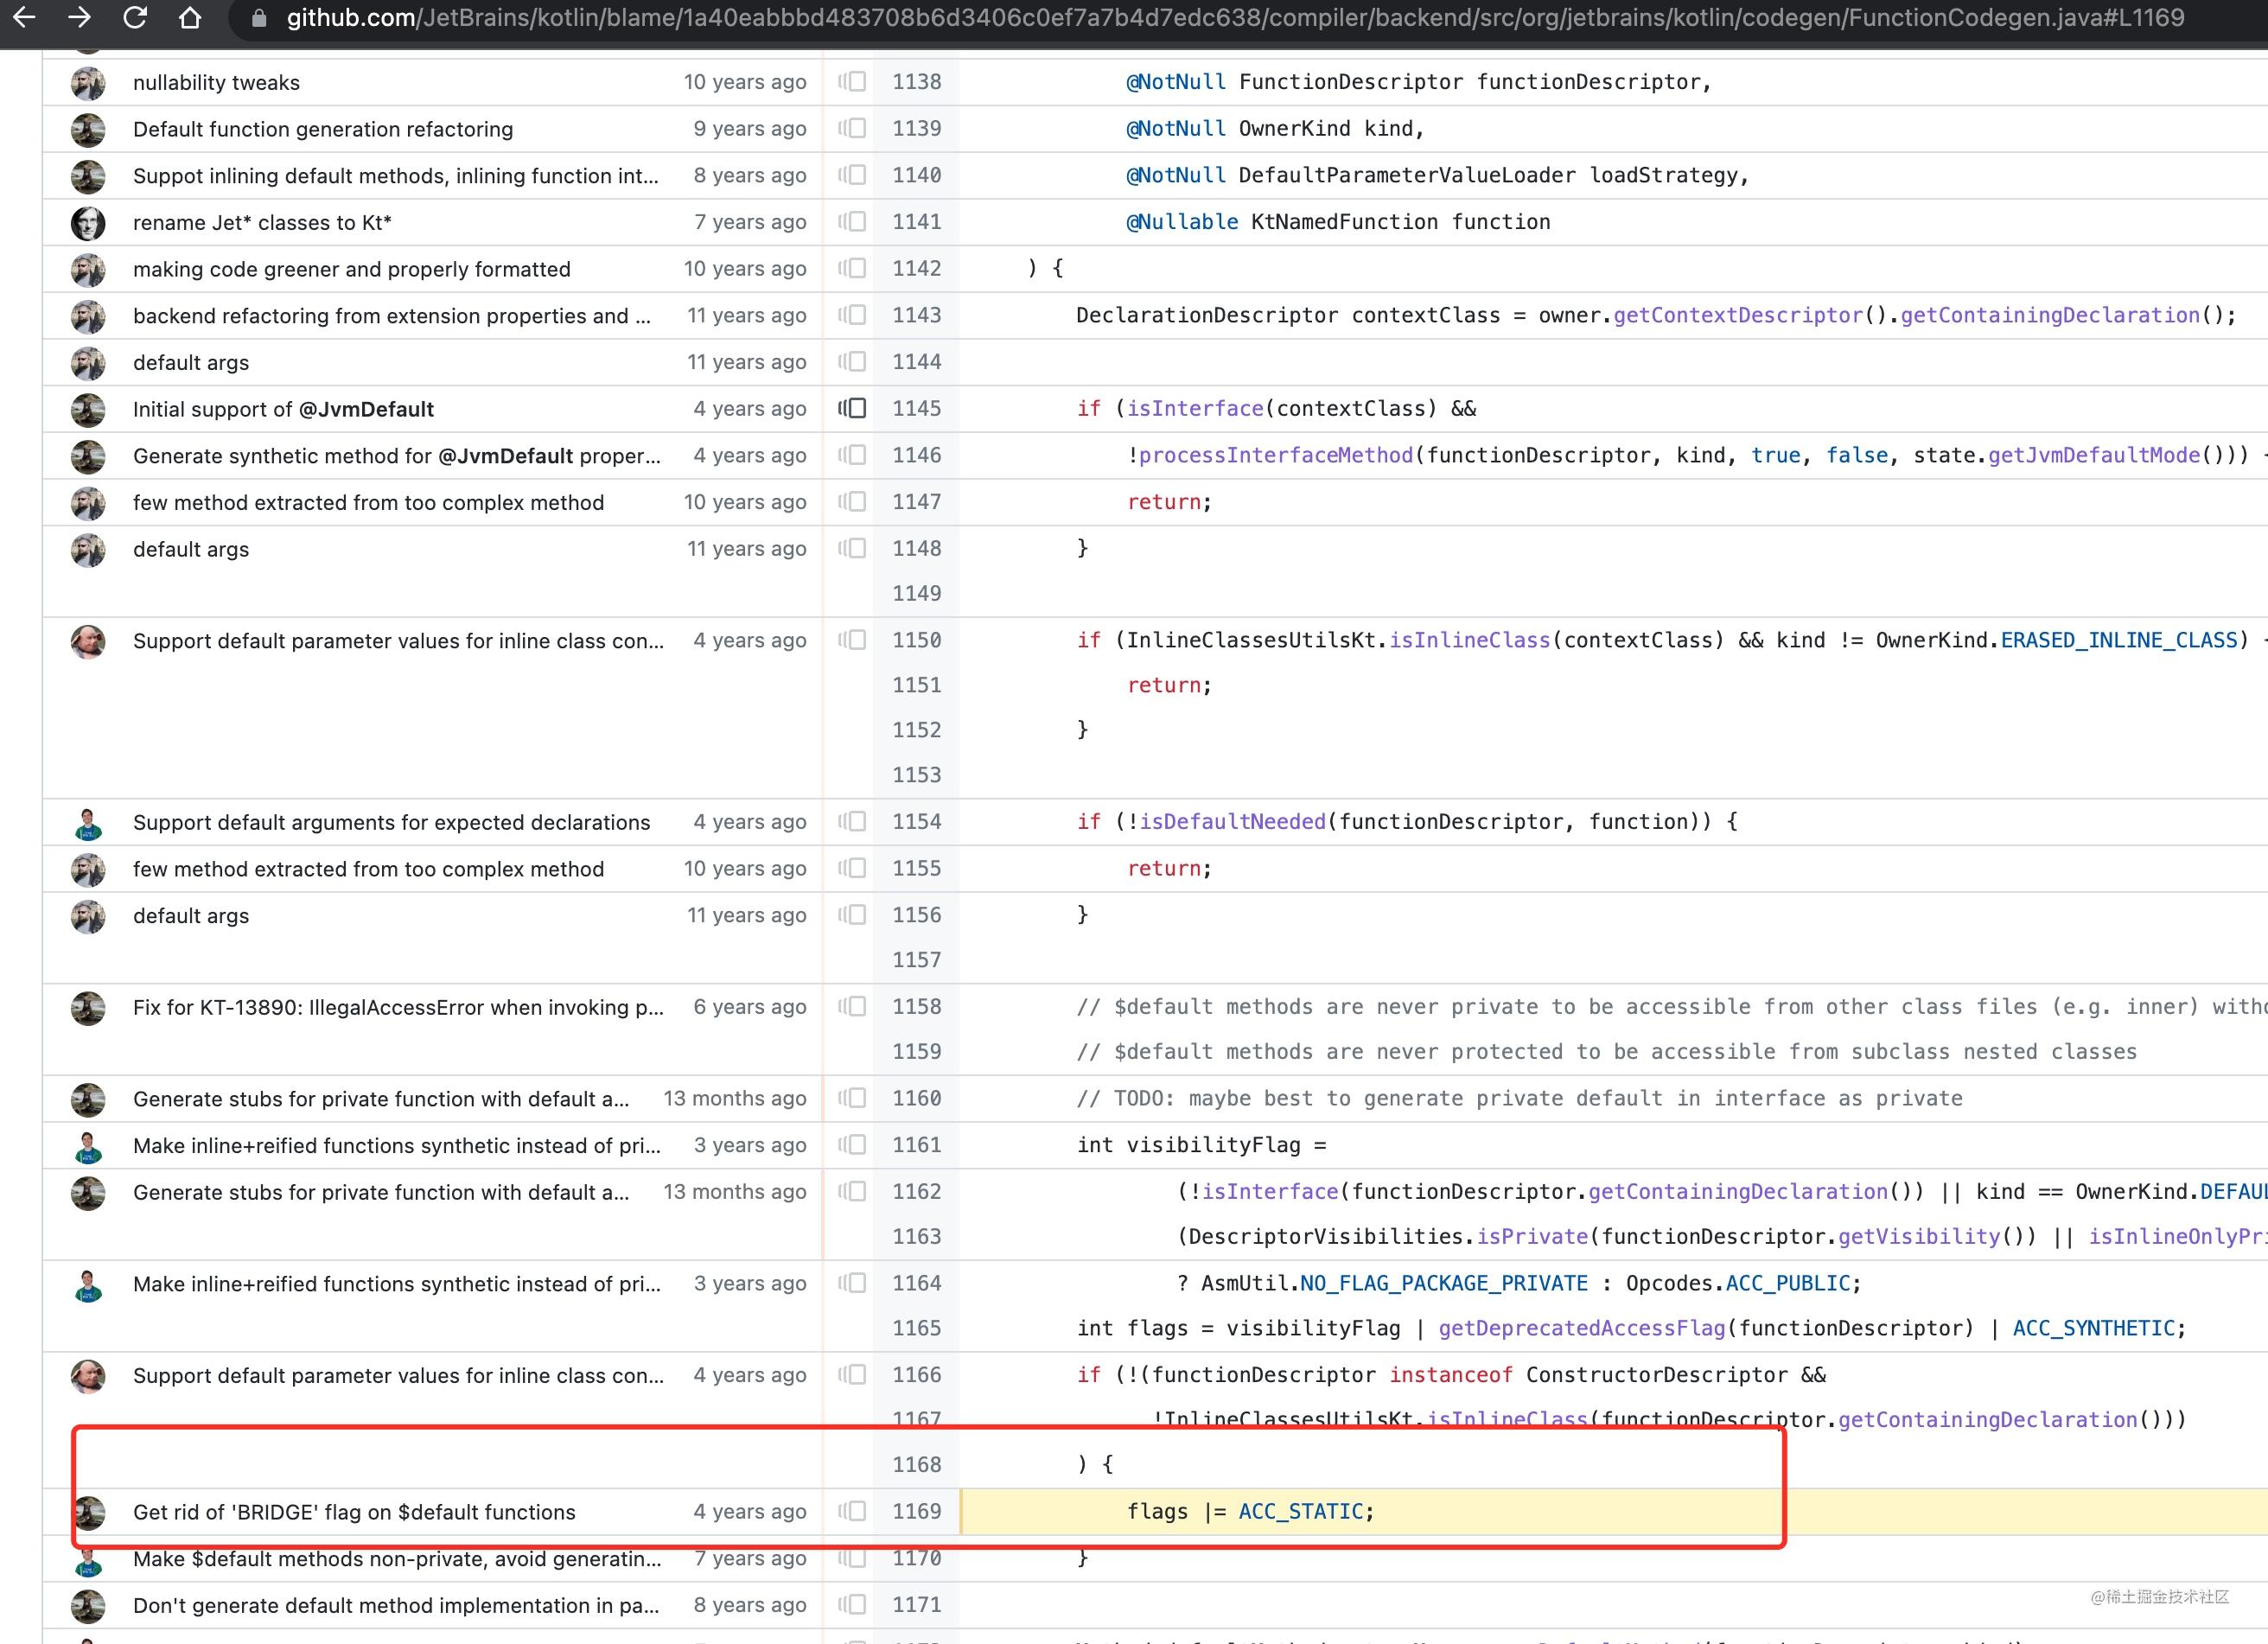
Task: Go back with the browser back arrow
Action: (x=24, y=17)
